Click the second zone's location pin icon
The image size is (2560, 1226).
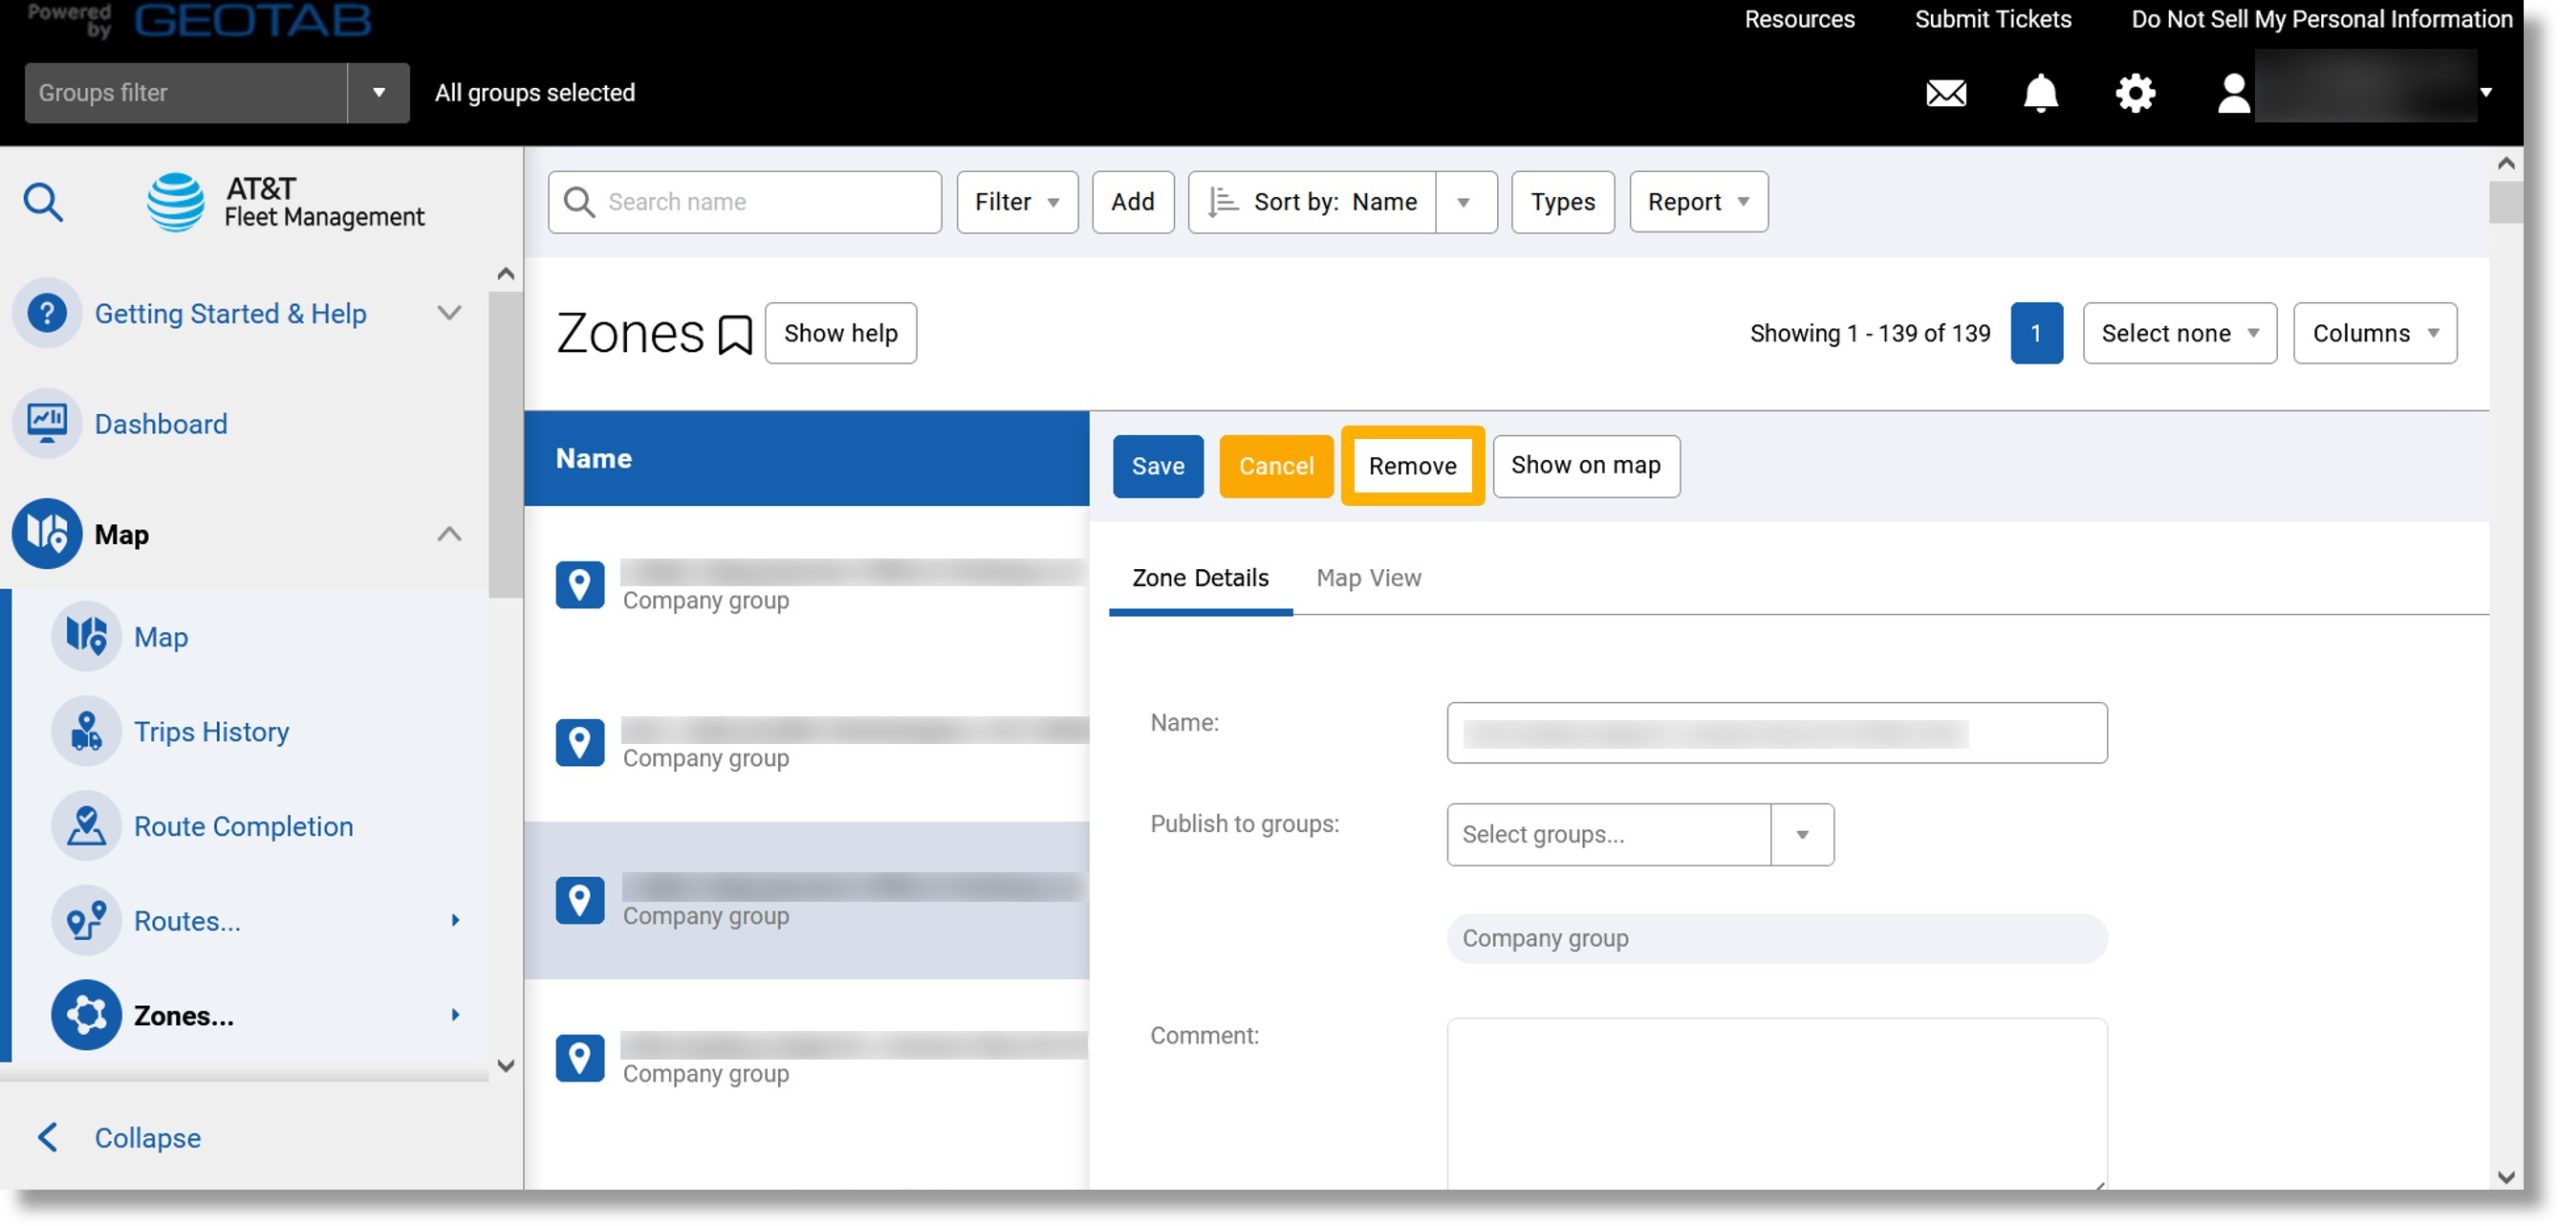(580, 743)
